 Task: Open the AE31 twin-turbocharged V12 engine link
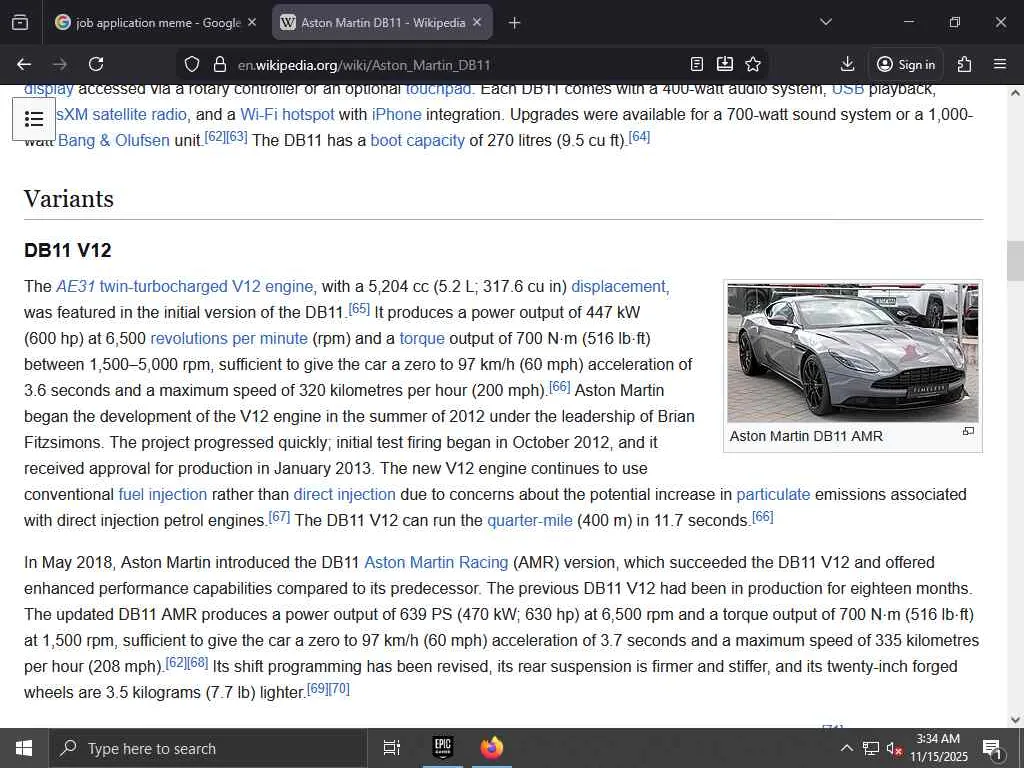pyautogui.click(x=185, y=287)
